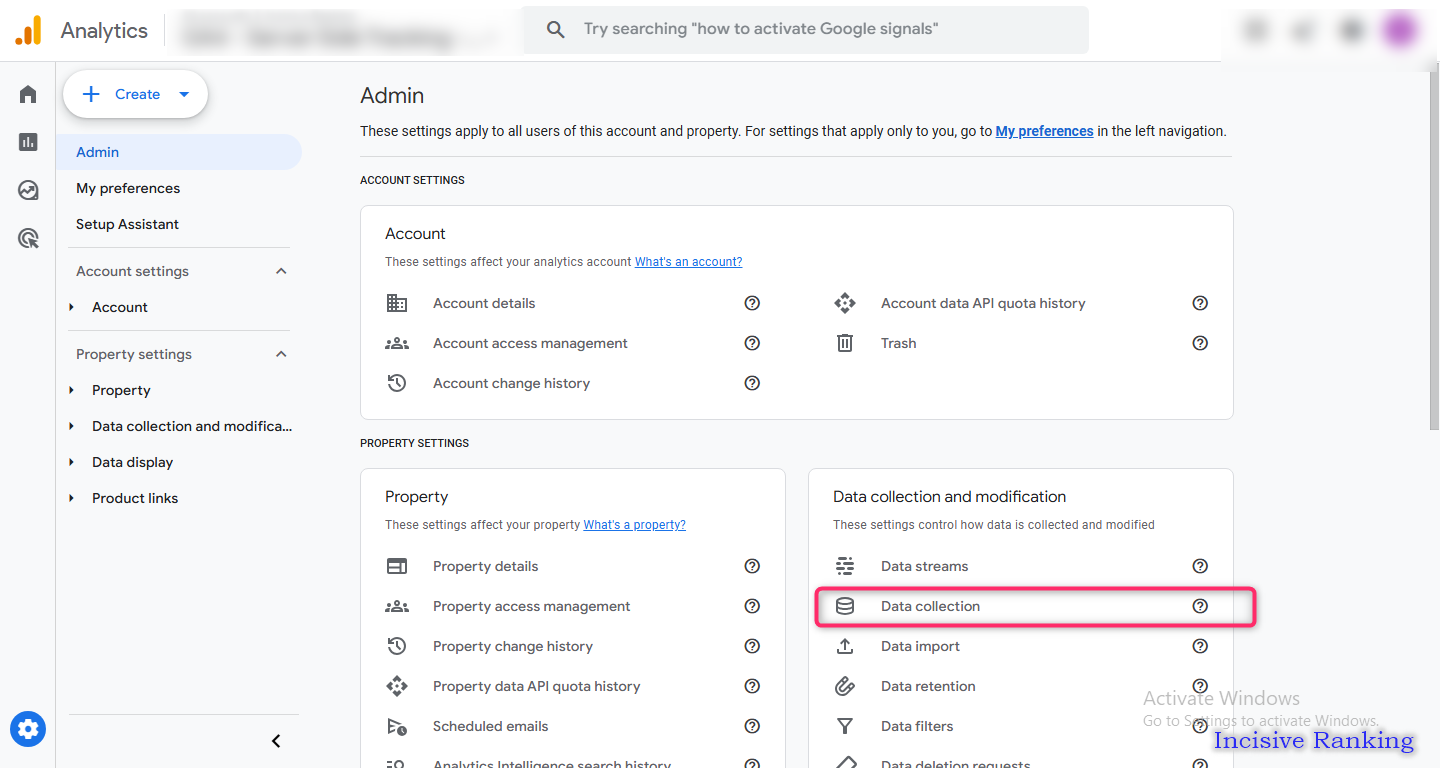Collapse the Property settings section
1440x768 pixels.
tap(281, 354)
